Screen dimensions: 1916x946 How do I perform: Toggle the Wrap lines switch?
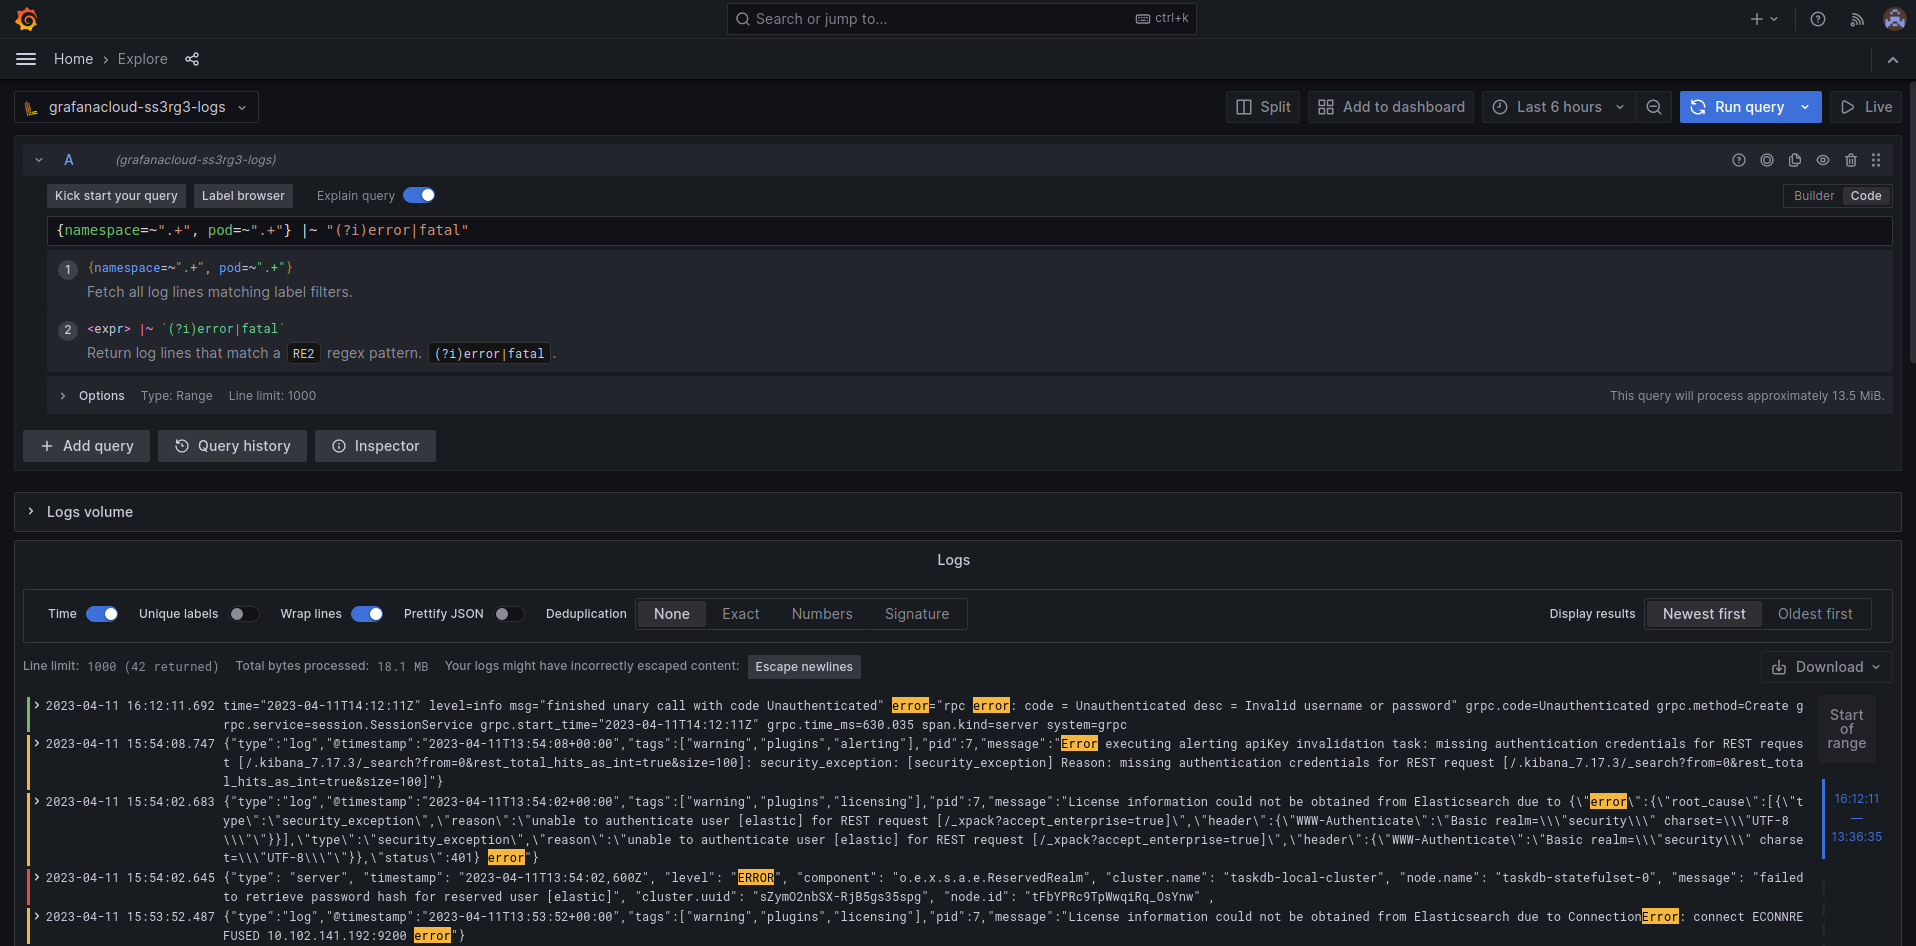(x=367, y=614)
